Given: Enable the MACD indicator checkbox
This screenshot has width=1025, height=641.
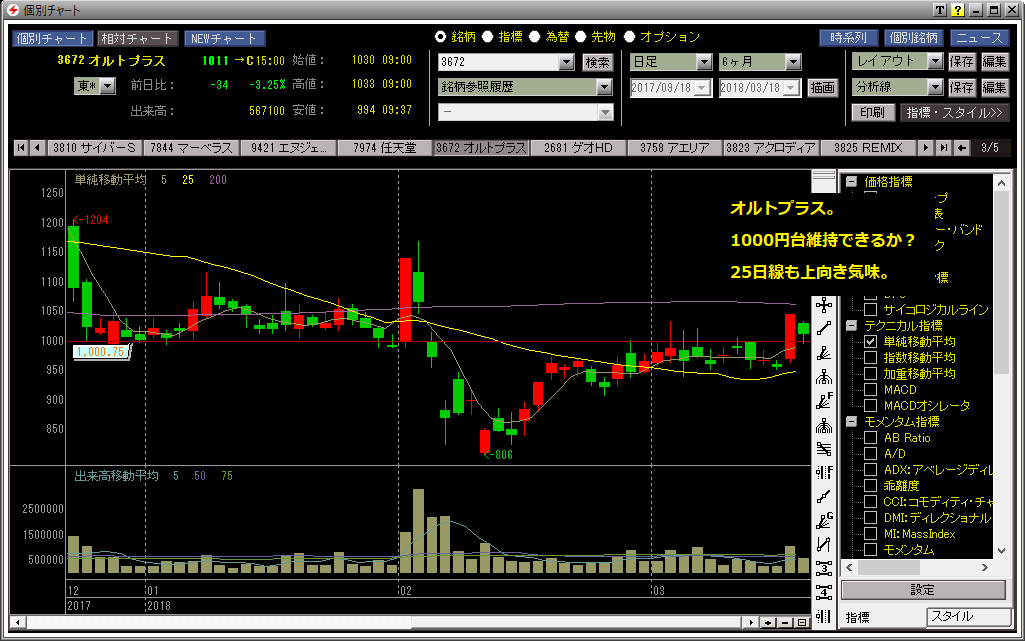Looking at the screenshot, I should point(870,390).
